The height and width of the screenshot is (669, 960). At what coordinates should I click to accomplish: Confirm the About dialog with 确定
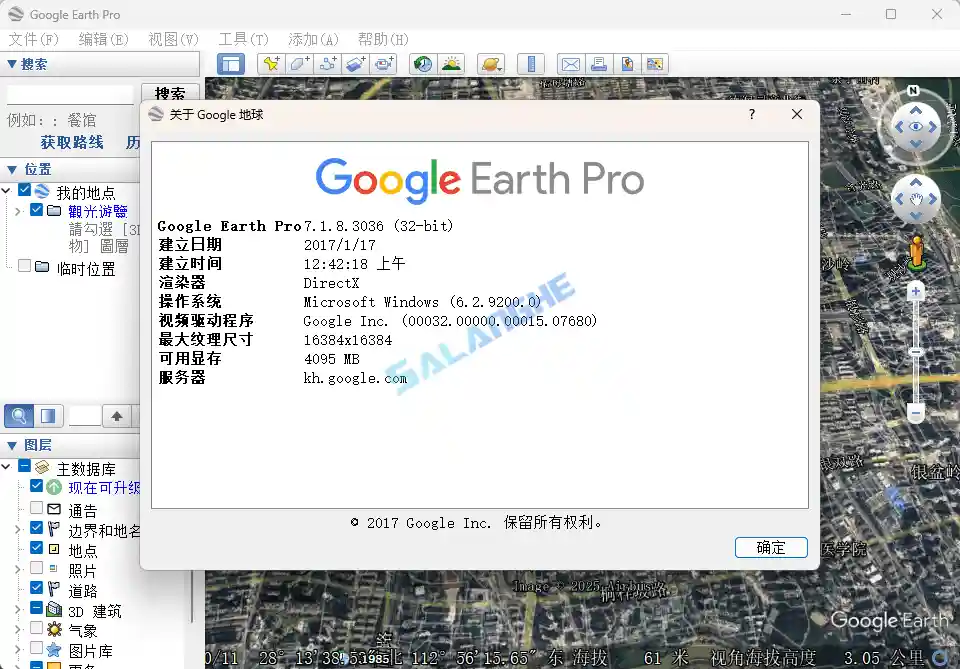771,547
